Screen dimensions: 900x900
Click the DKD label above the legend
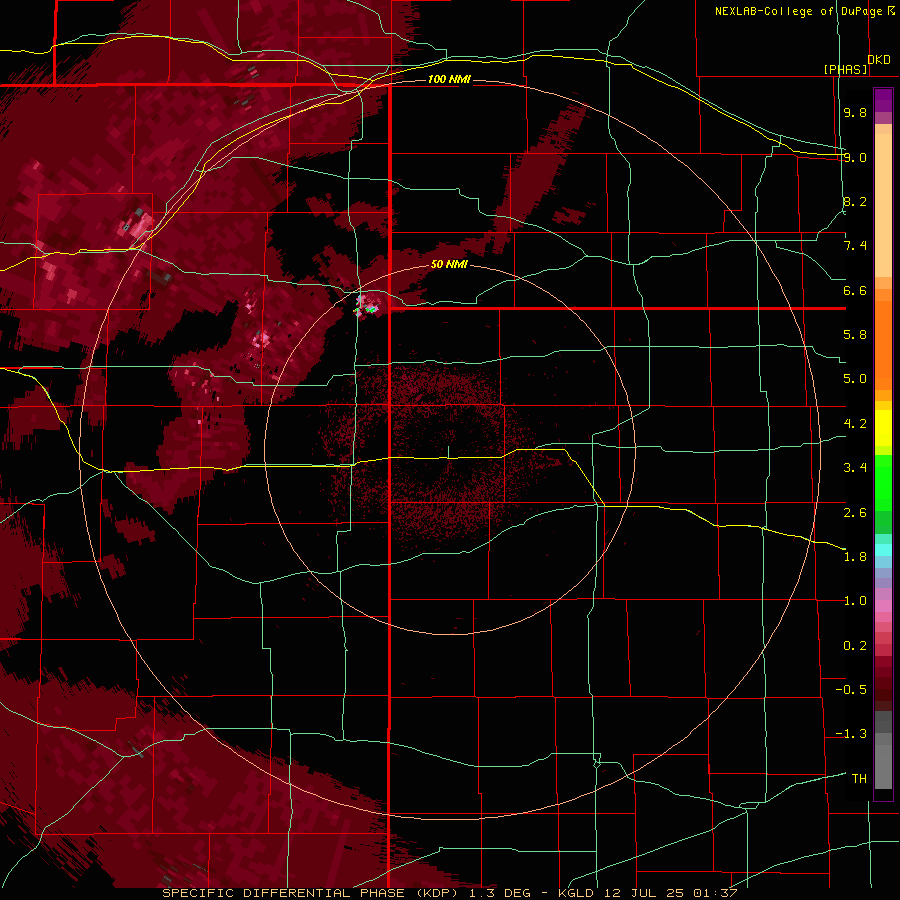[878, 60]
